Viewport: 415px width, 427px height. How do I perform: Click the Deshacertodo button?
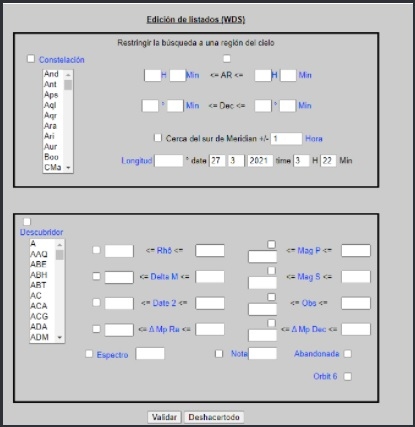pos(214,417)
